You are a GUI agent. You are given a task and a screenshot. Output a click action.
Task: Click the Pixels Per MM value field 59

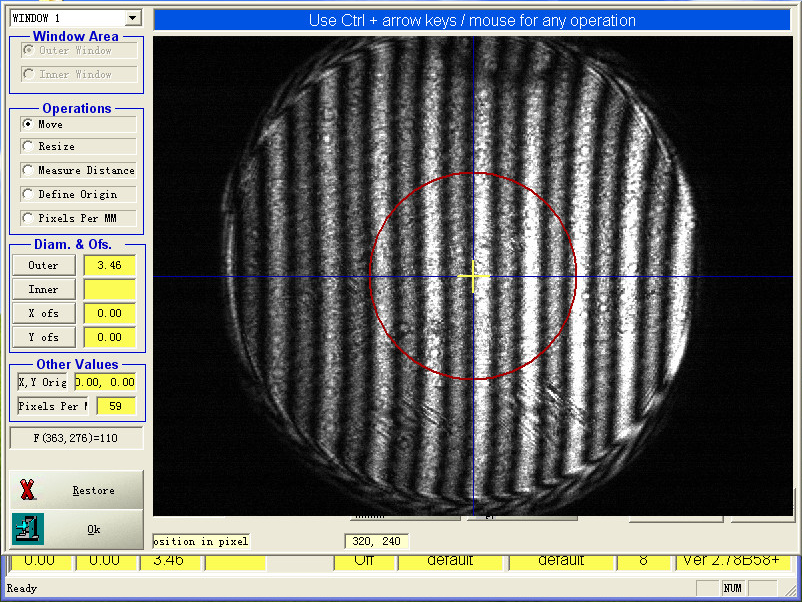coord(115,406)
